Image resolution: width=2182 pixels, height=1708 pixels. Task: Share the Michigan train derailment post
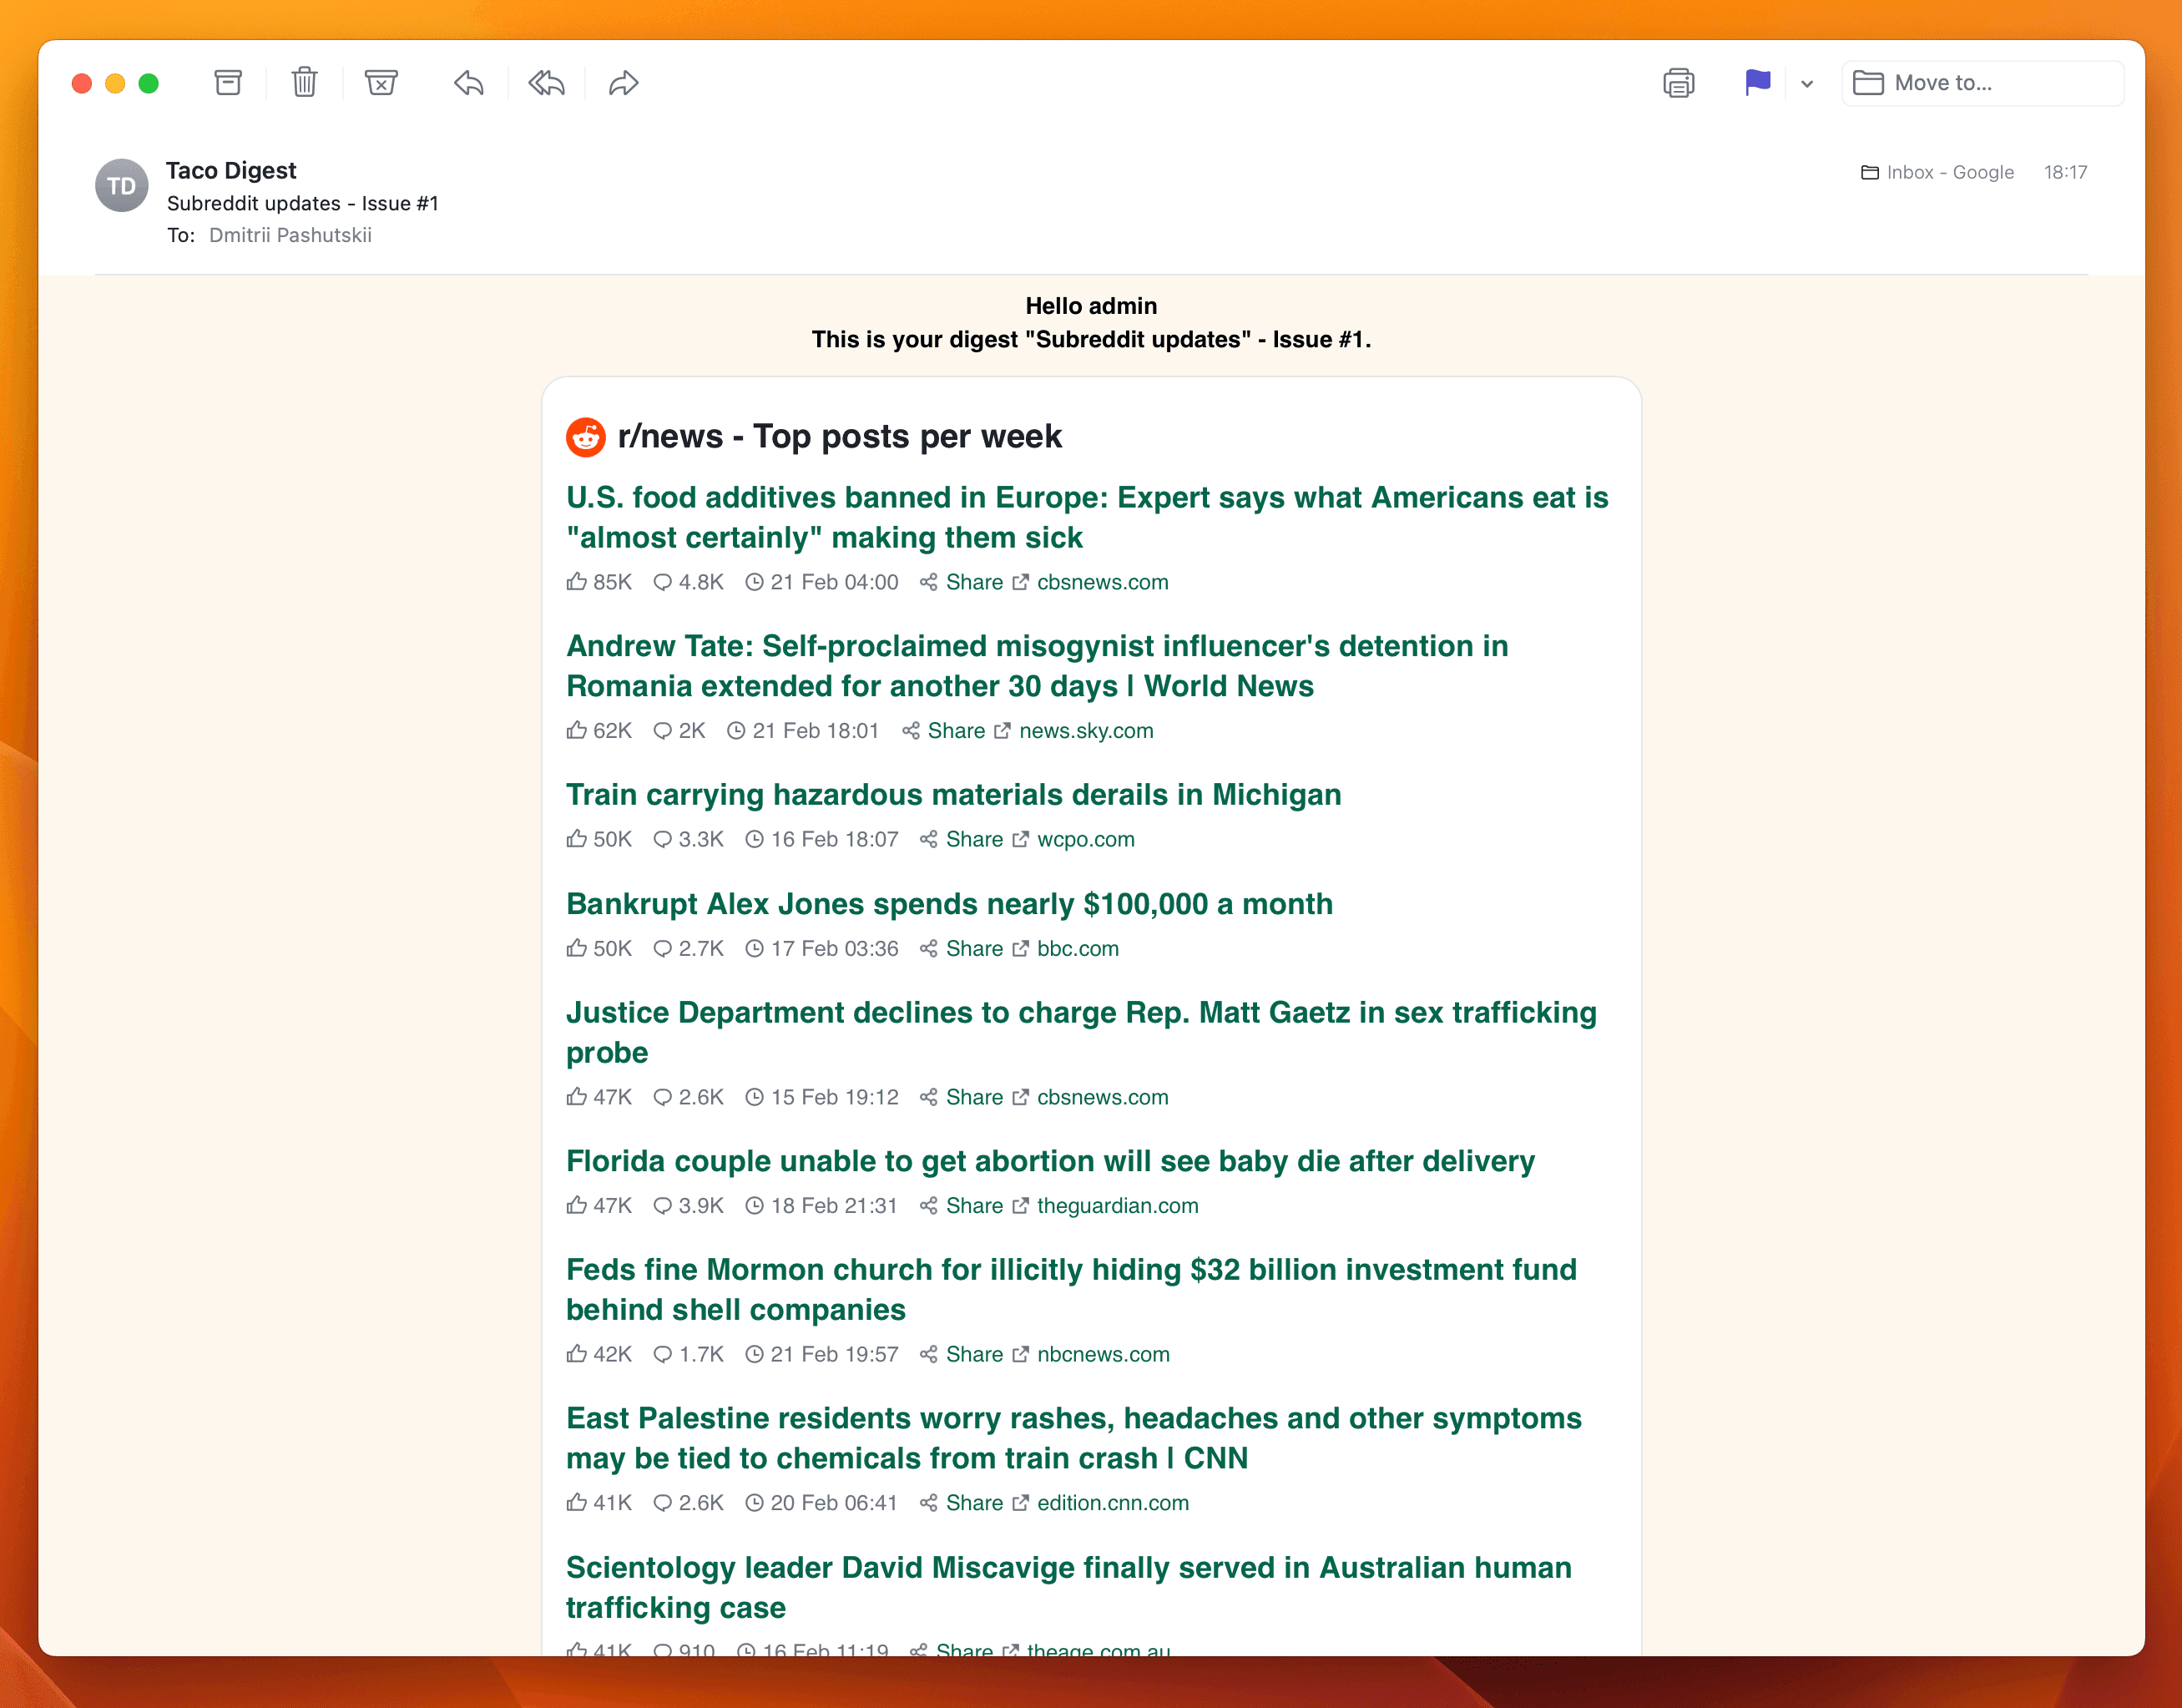pos(974,839)
